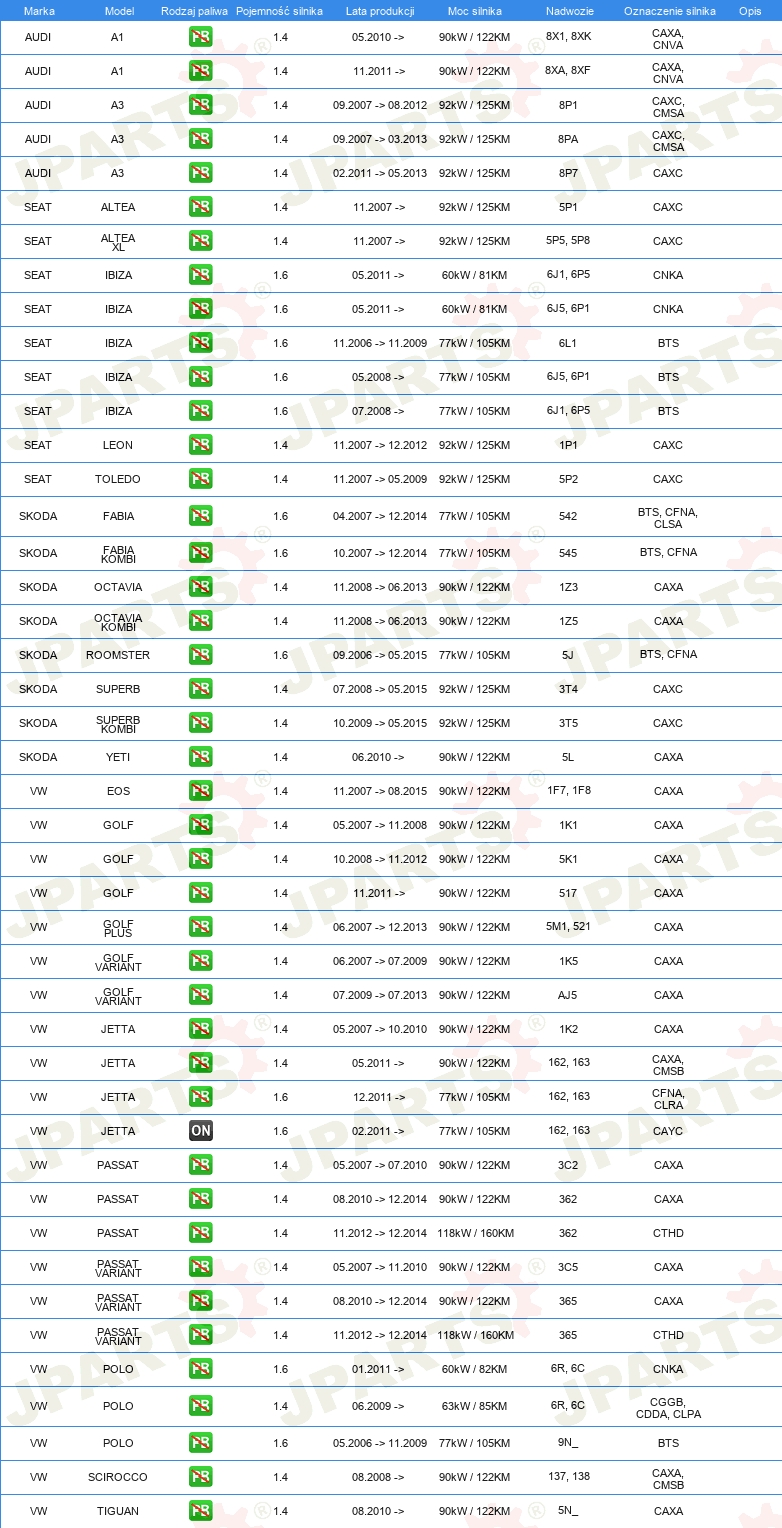The width and height of the screenshot is (782, 1528).
Task: Click the Opis column header
Action: point(749,11)
